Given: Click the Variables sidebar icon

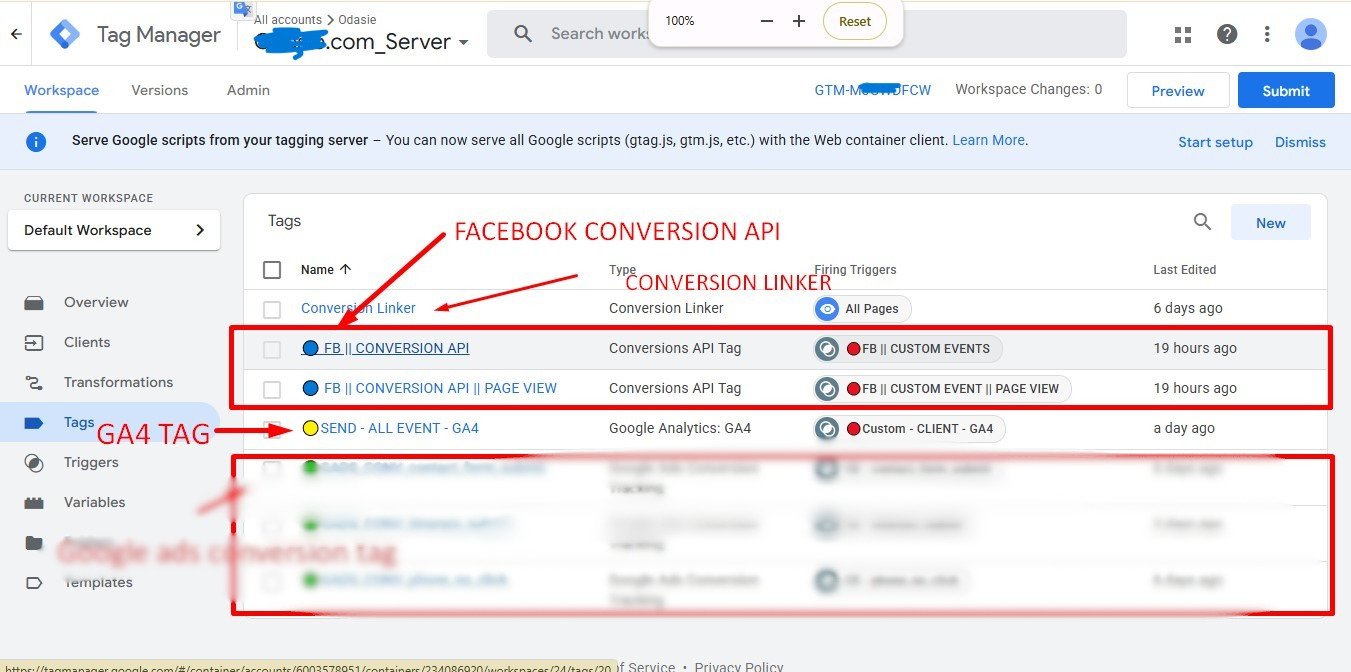Looking at the screenshot, I should coord(34,502).
